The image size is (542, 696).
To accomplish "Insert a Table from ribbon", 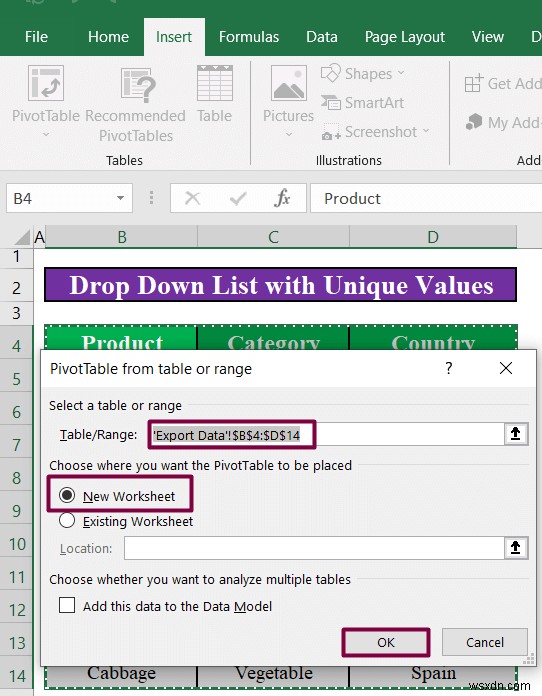I will (x=214, y=94).
